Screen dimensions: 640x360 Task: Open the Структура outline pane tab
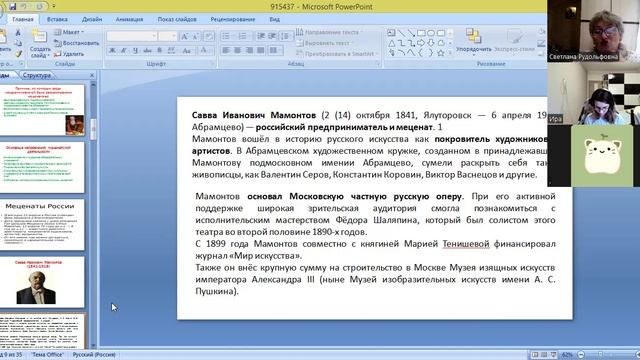pos(37,75)
